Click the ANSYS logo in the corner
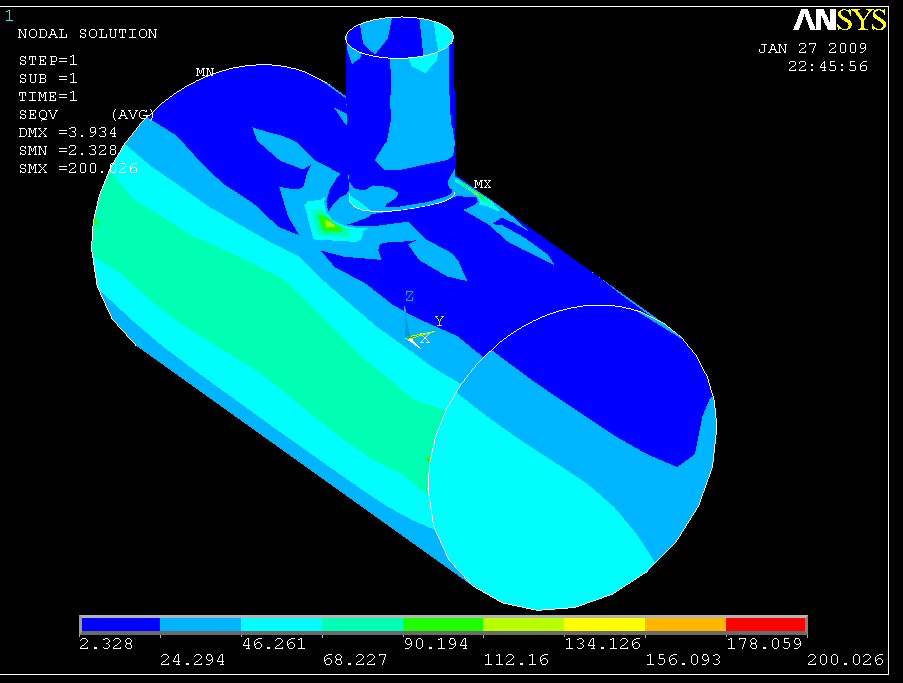This screenshot has height=683, width=903. pyautogui.click(x=839, y=20)
